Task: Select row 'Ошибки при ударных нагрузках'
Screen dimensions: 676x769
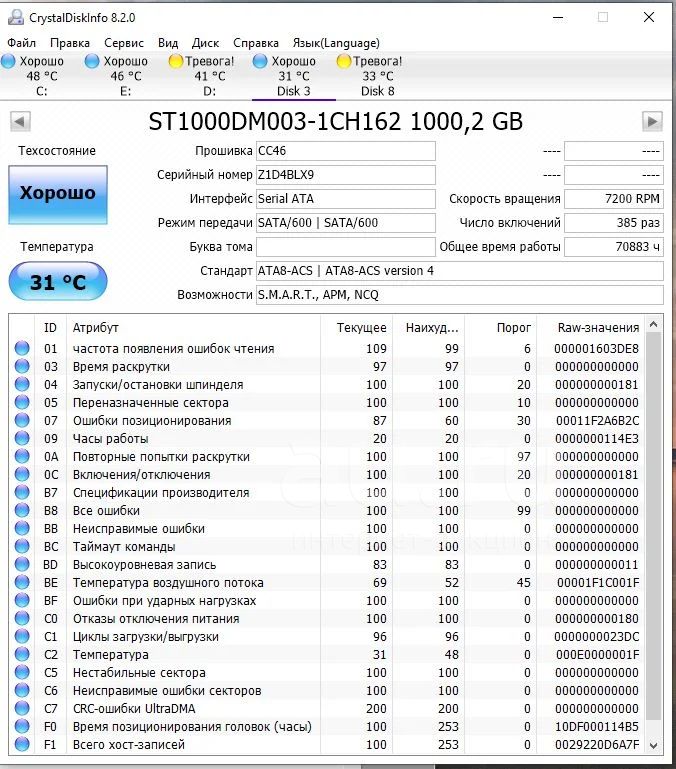Action: point(327,600)
